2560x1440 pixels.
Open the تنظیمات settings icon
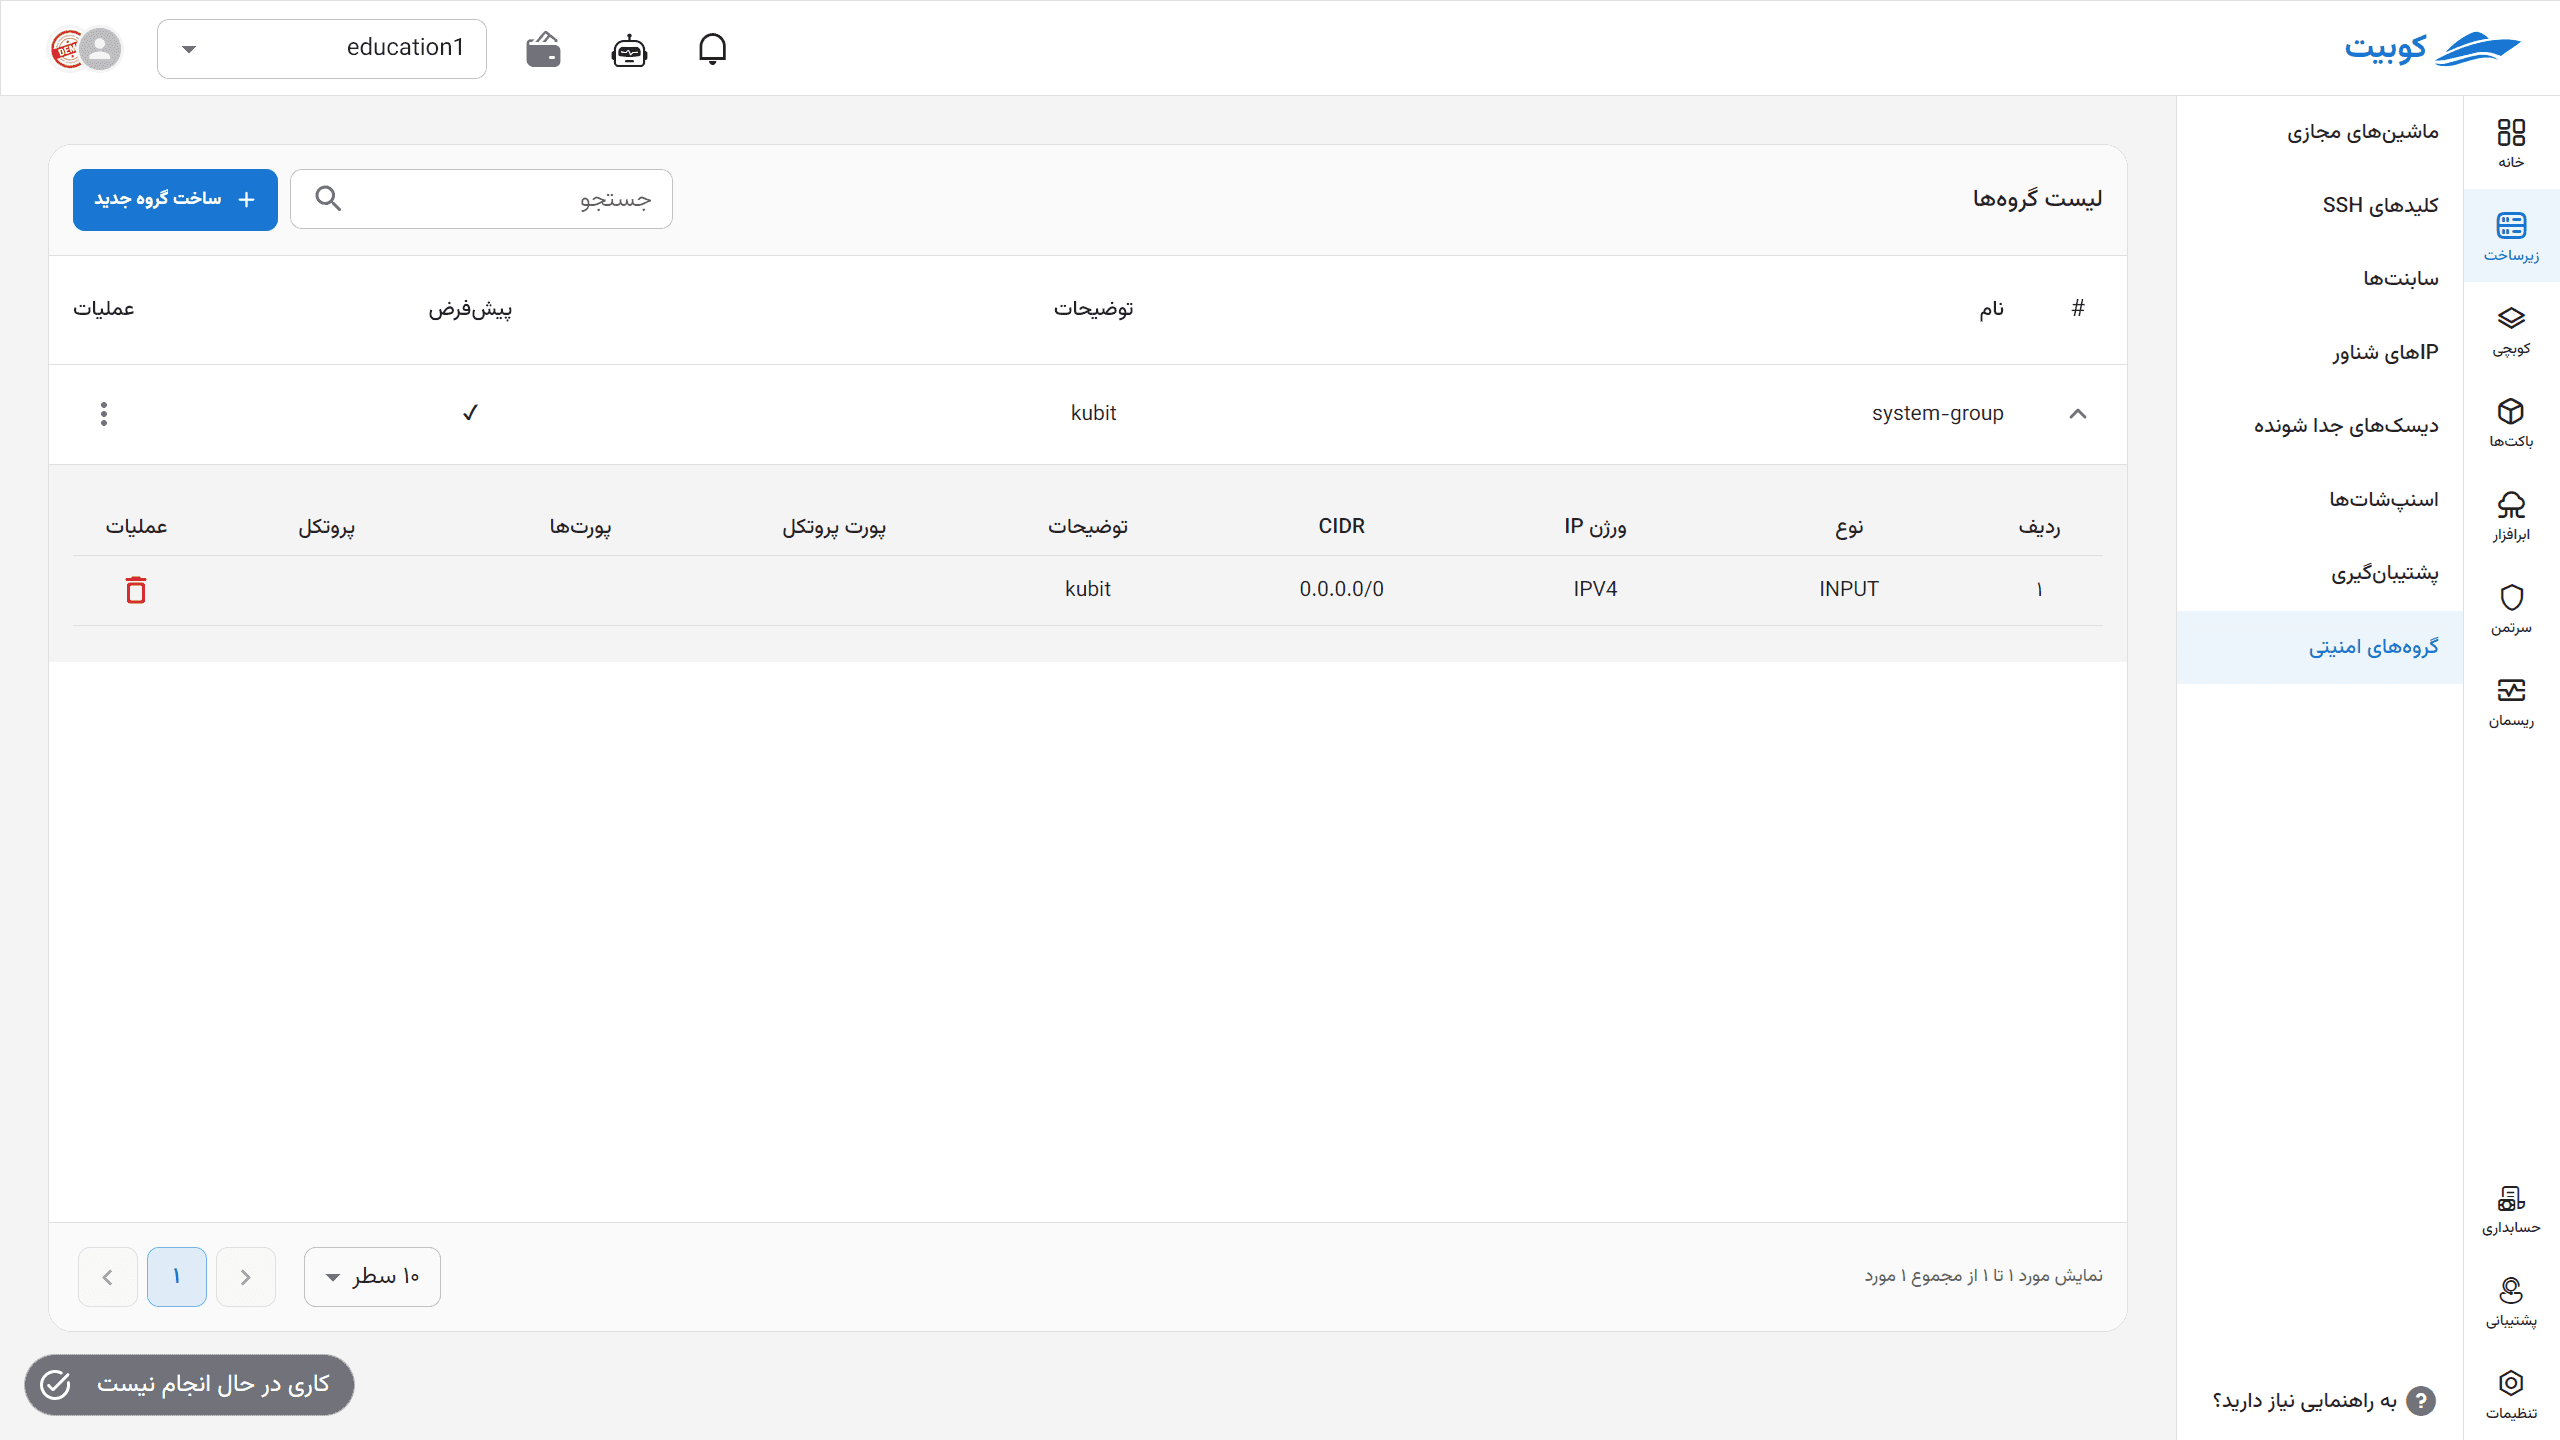point(2511,1394)
